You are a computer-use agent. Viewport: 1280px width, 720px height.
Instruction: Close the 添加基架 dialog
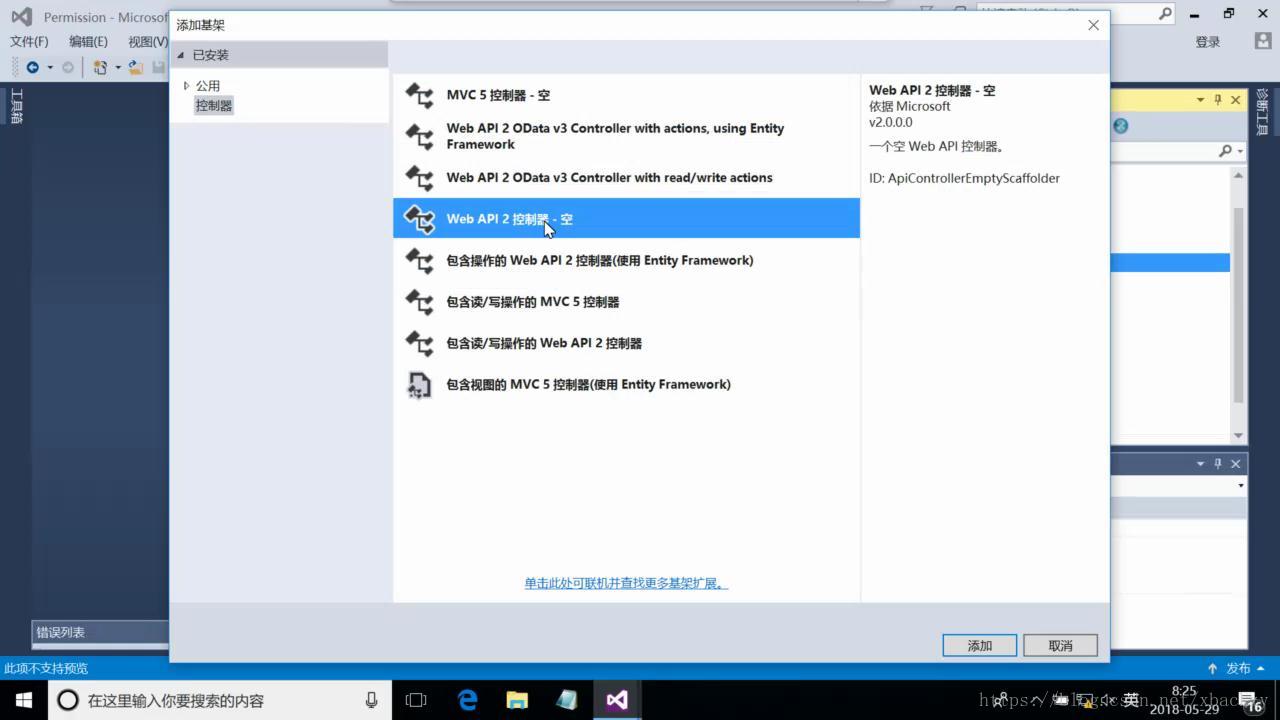(1093, 25)
